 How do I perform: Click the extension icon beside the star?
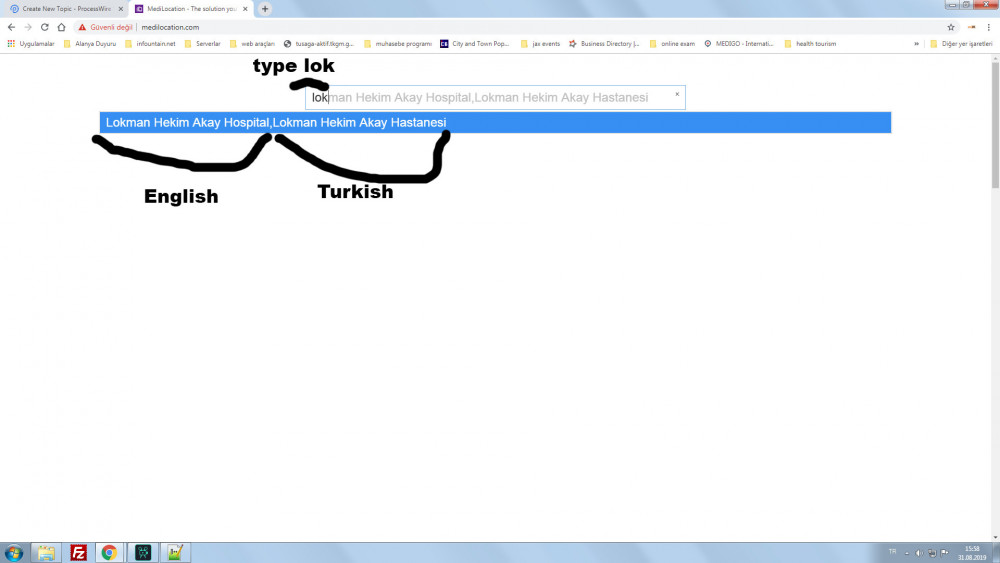pyautogui.click(x=971, y=27)
